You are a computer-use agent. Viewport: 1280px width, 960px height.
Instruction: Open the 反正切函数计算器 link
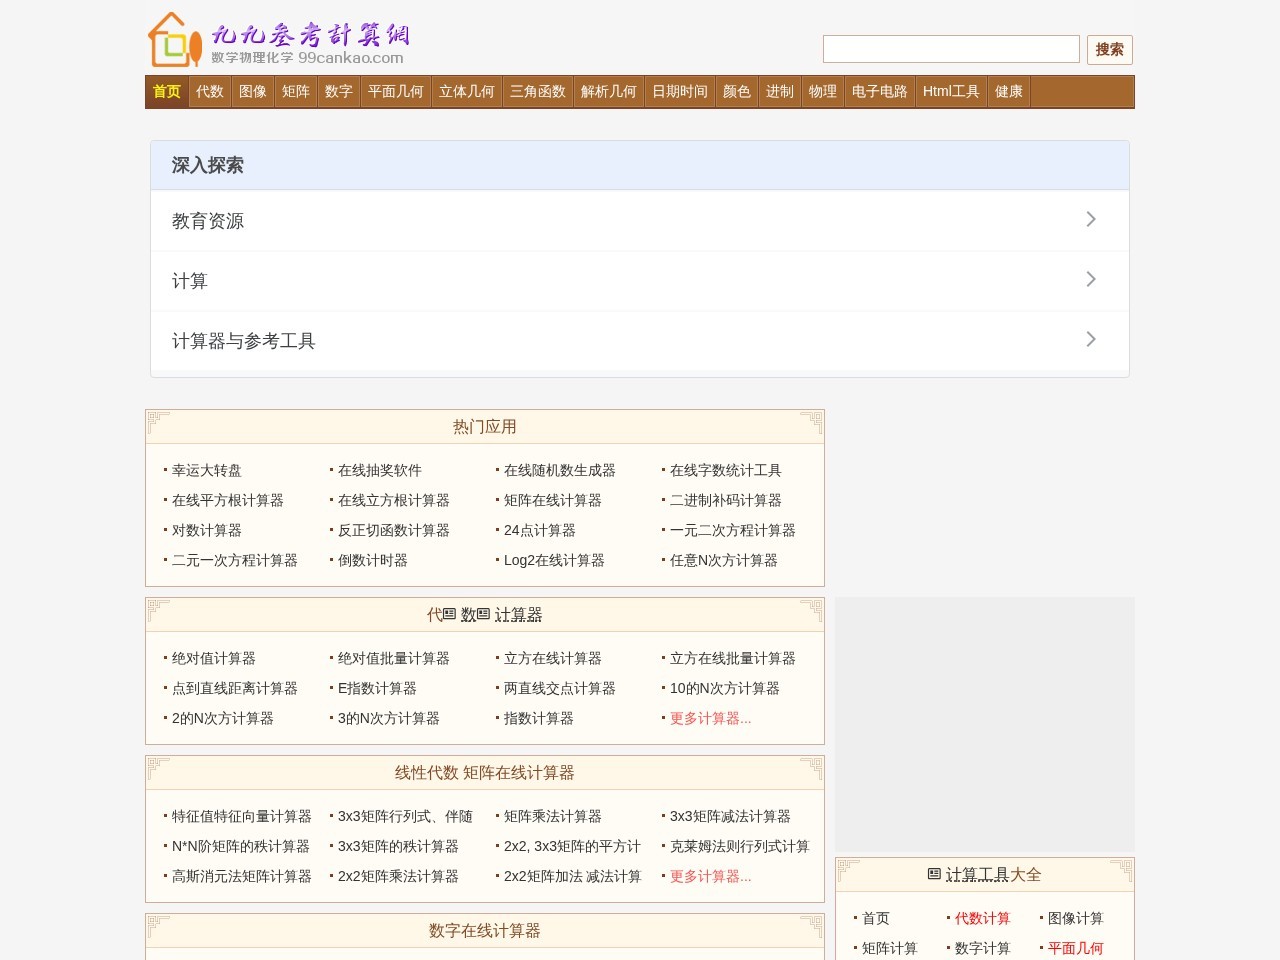(x=394, y=530)
